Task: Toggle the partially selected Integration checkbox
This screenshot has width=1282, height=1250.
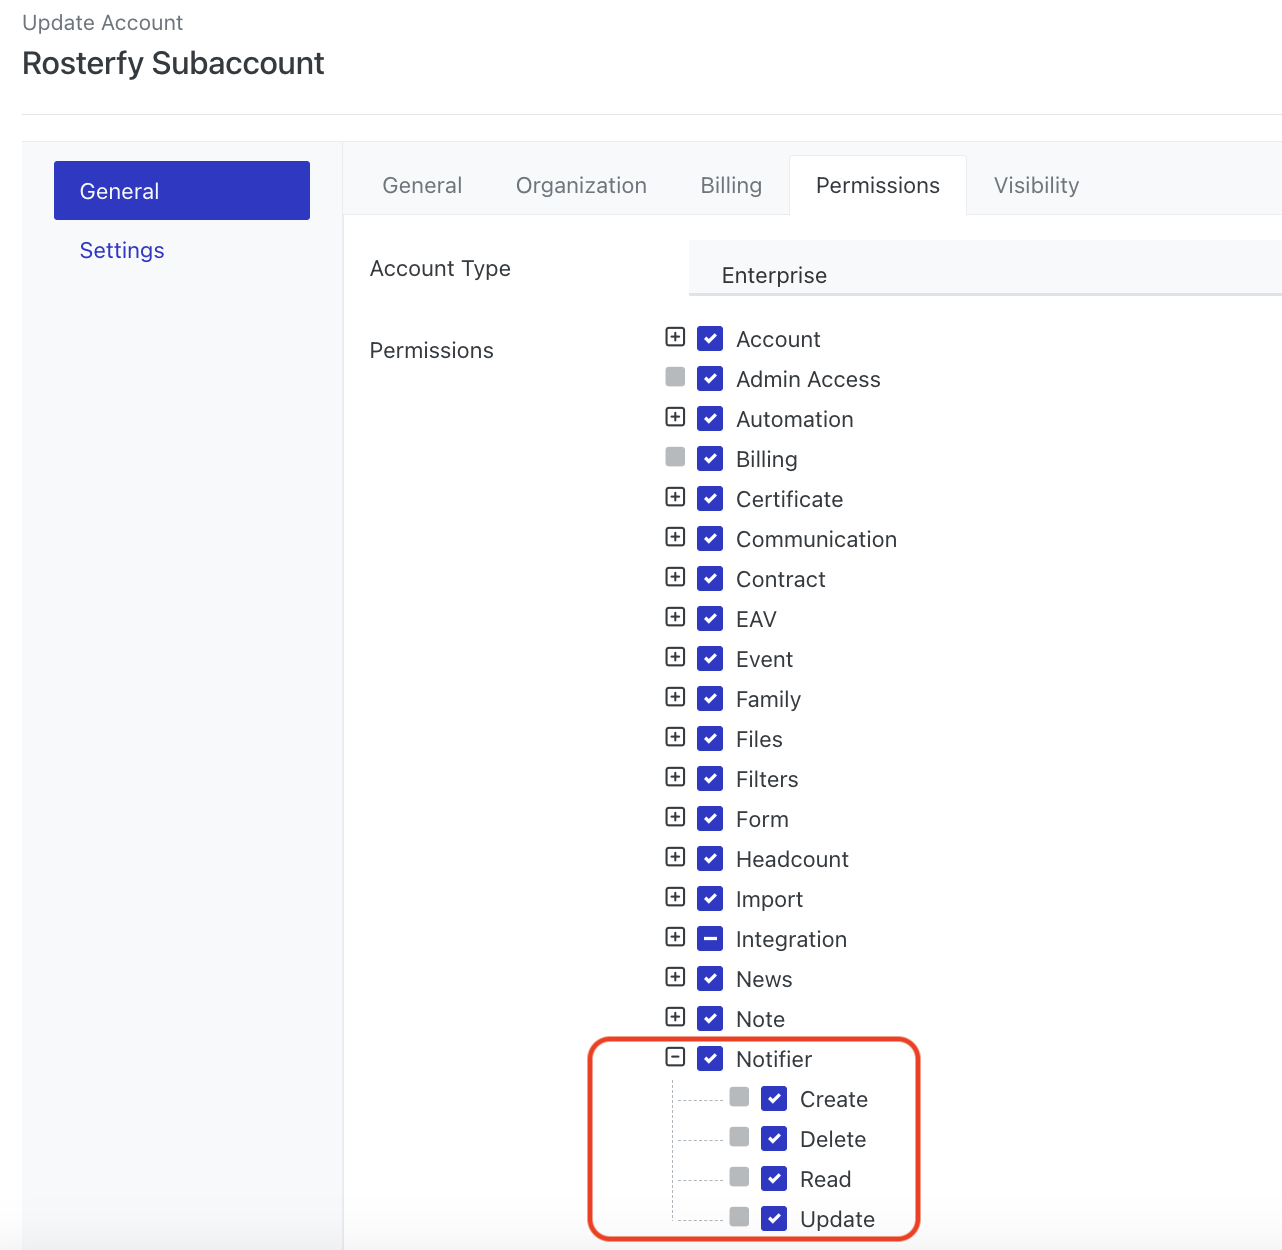Action: coord(710,938)
